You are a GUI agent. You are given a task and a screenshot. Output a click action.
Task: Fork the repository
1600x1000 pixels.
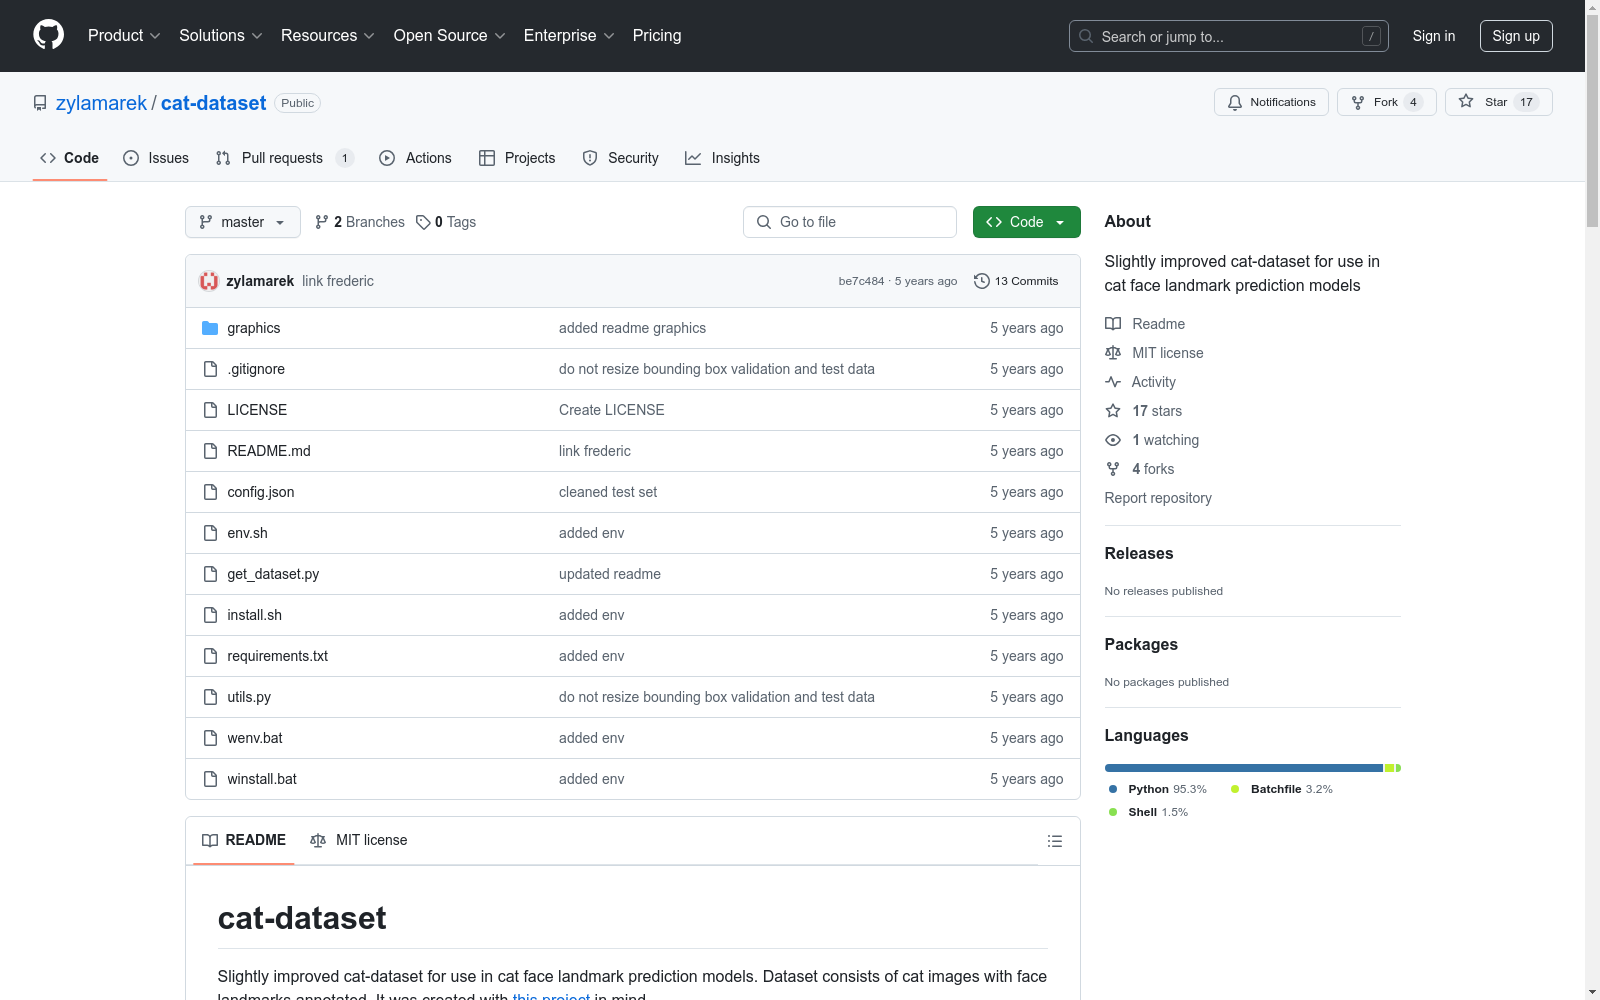1386,102
